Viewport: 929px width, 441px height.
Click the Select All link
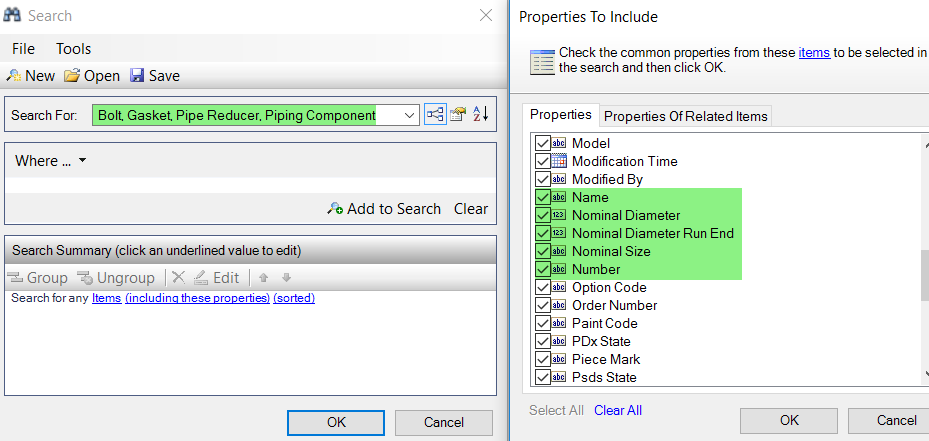coord(556,410)
